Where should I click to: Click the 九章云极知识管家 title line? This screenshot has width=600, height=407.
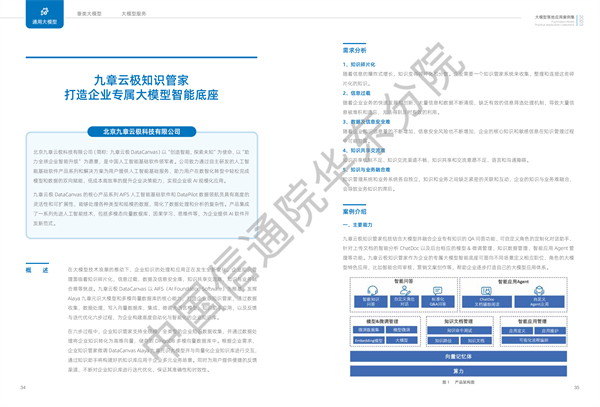[x=141, y=80]
